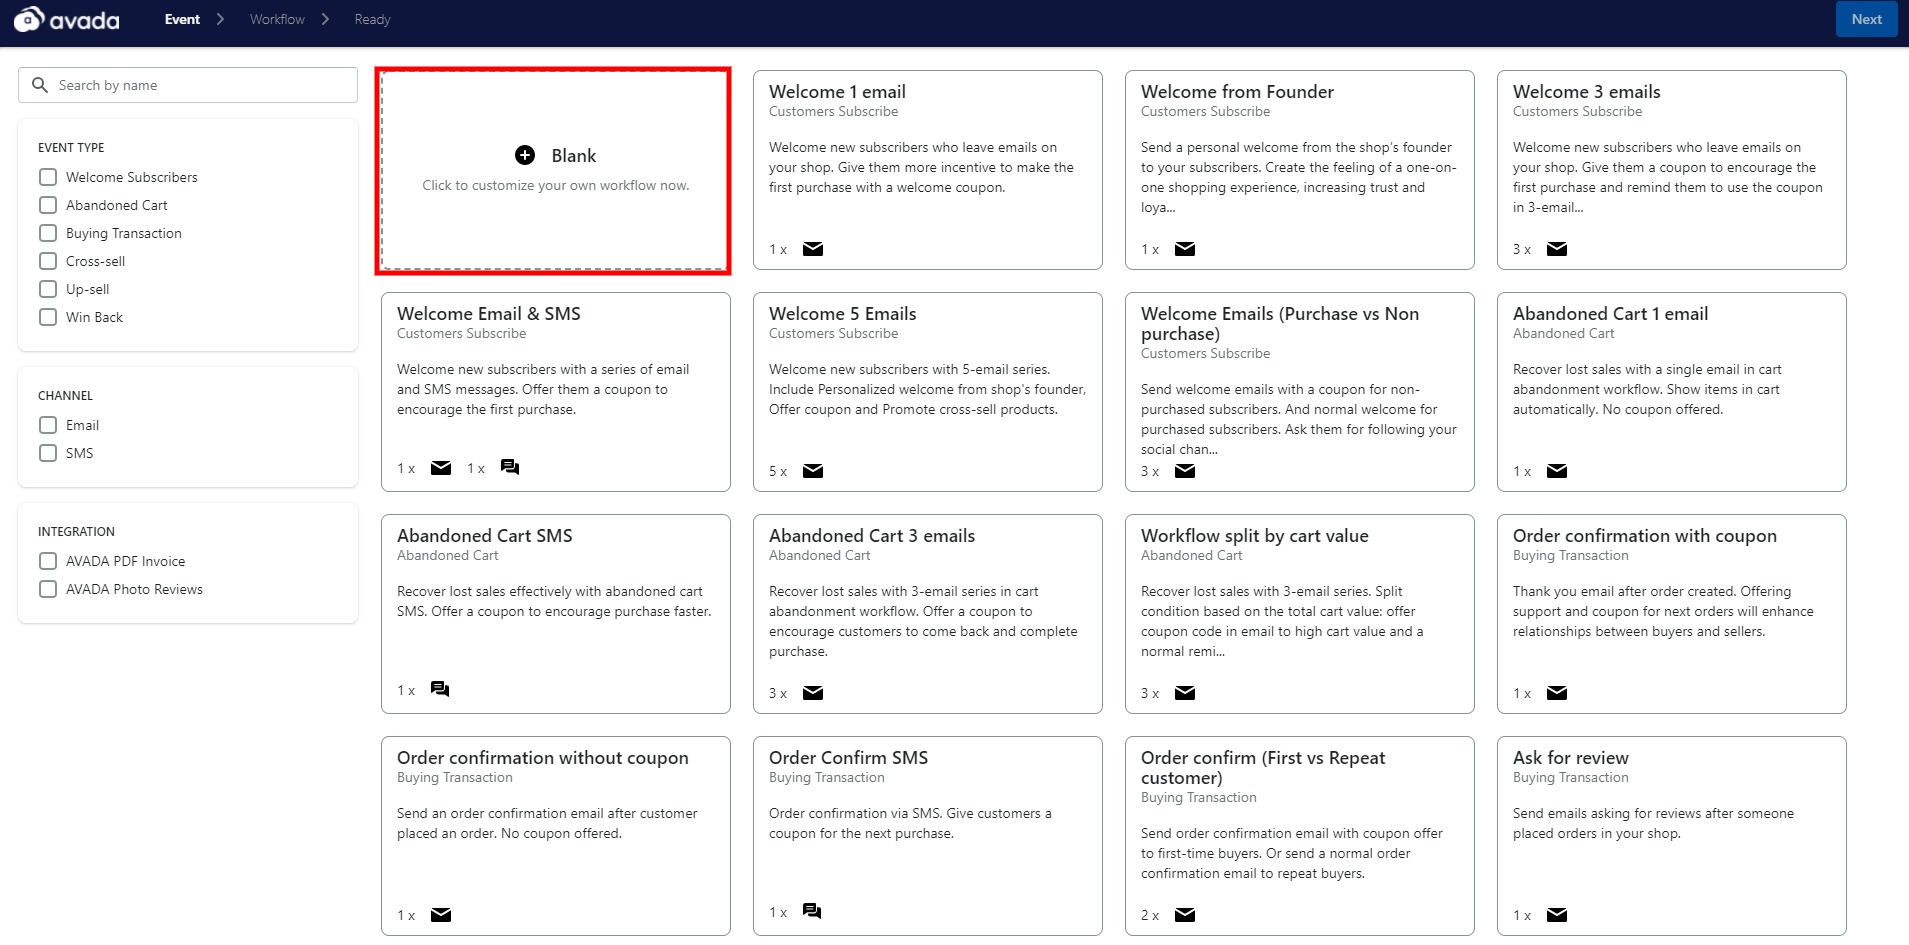Click the SMS icon on Order Confirm SMS card
1909x945 pixels.
pos(812,911)
